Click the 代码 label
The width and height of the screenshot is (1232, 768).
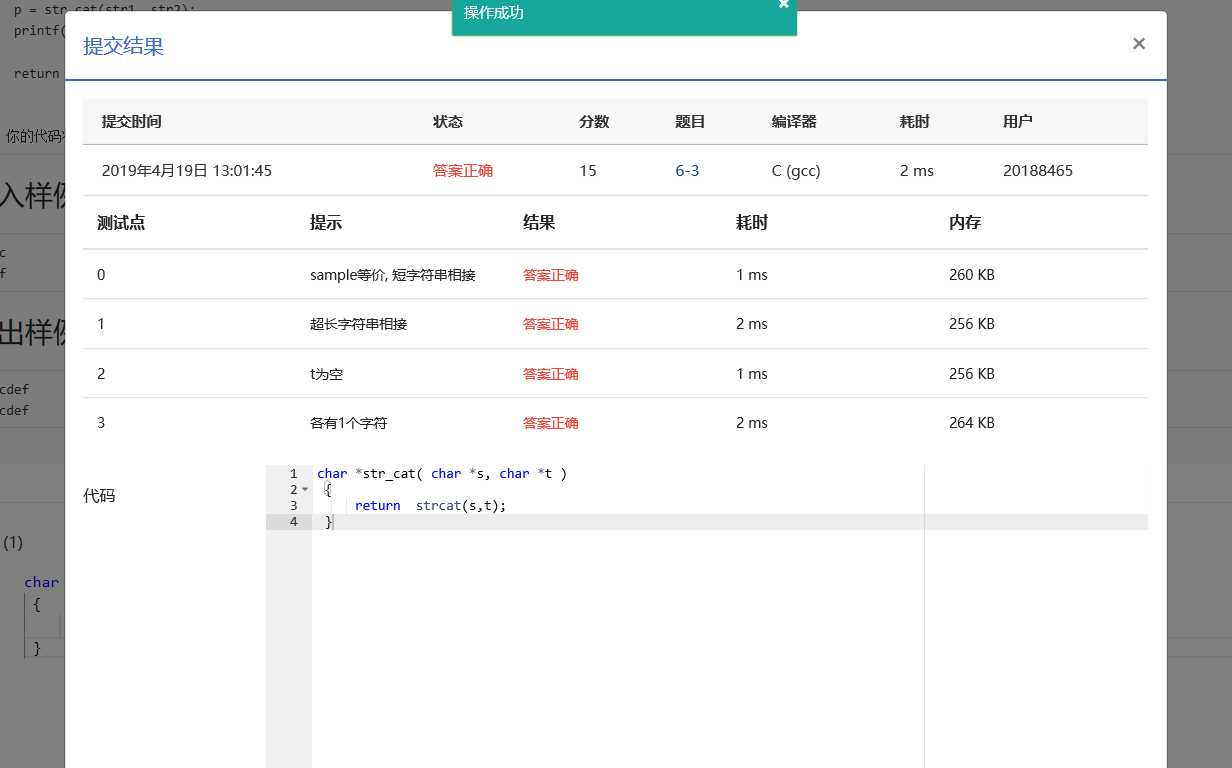99,495
